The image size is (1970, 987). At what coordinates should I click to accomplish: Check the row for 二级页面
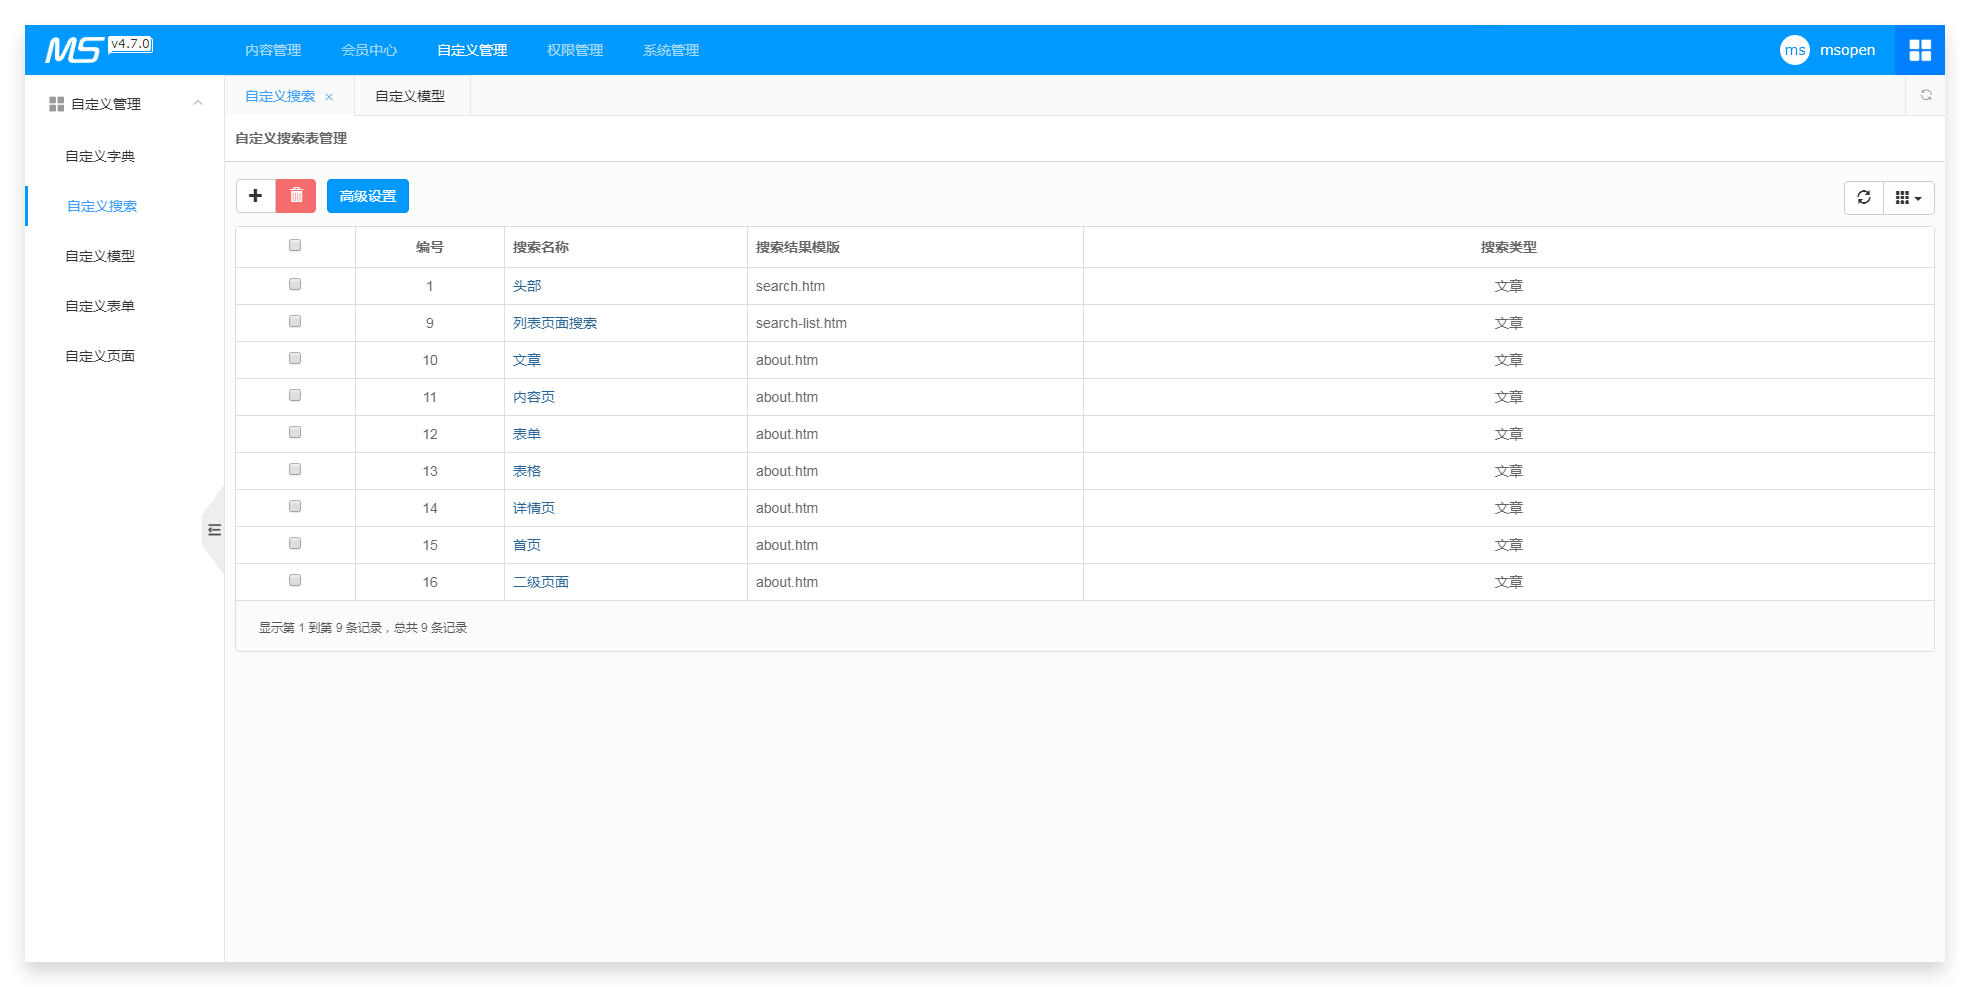(x=295, y=580)
